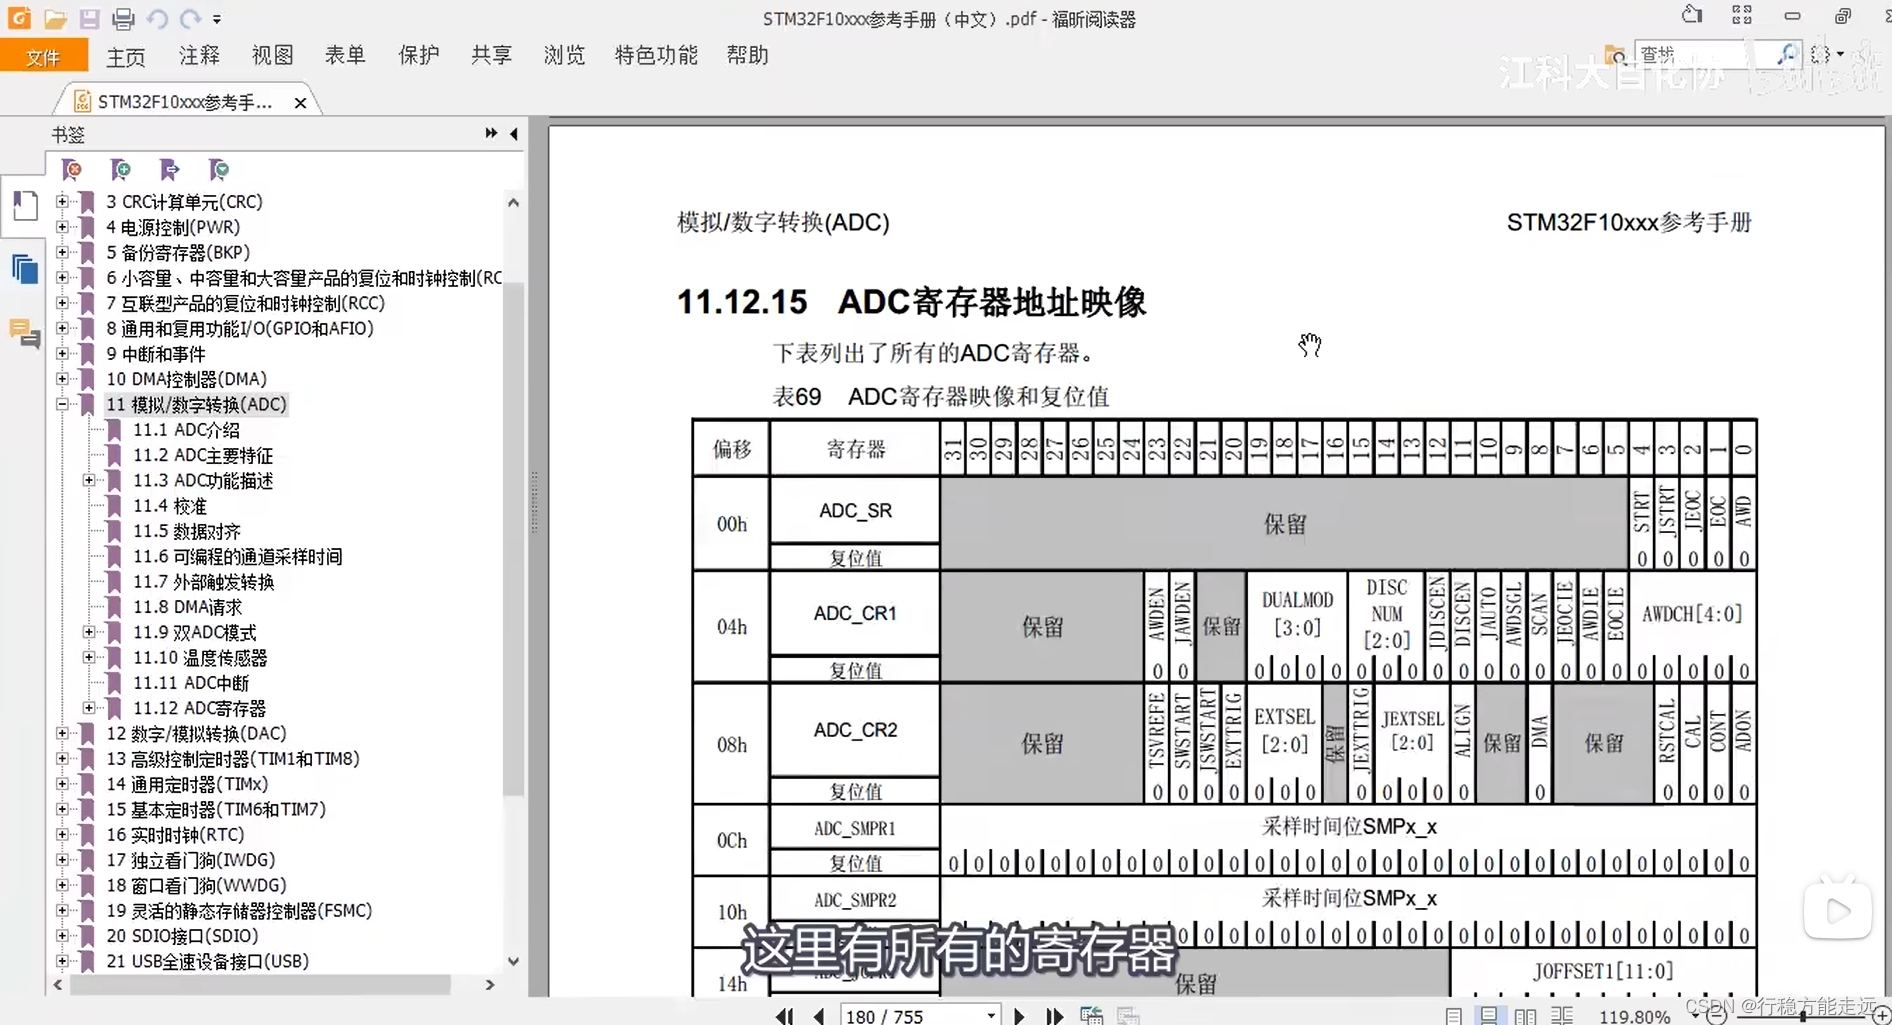Collapse the bookmark panel with left arrow

point(514,133)
